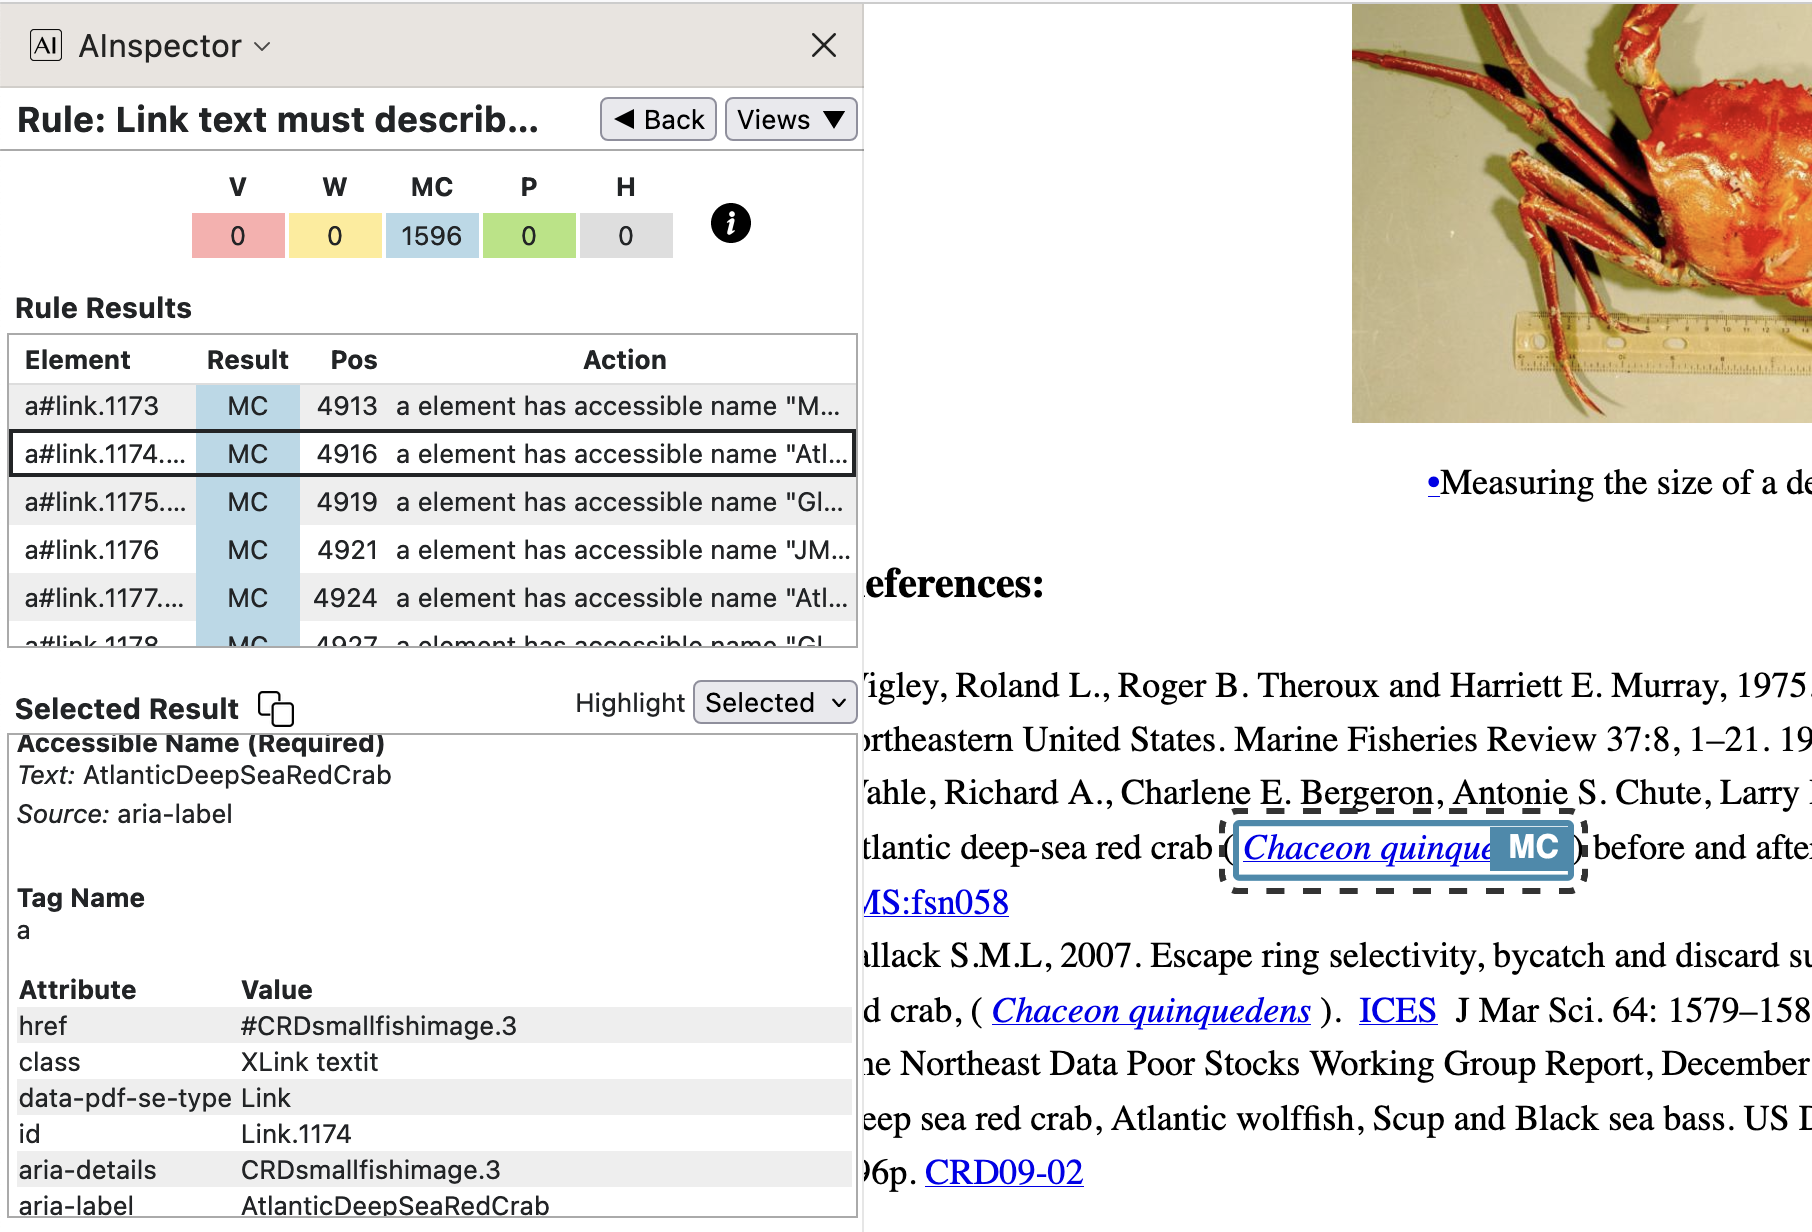The image size is (1812, 1232).
Task: Click the red crab photo
Action: 1580,212
